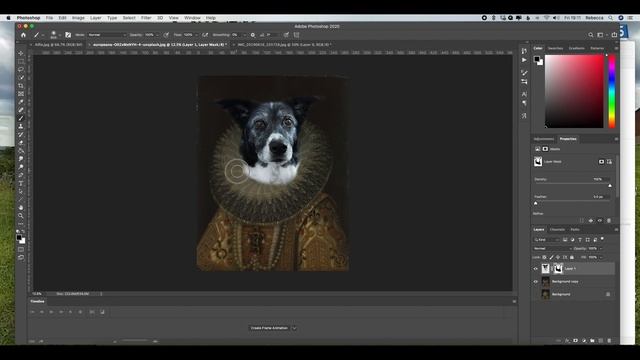Viewport: 640px width, 360px height.
Task: Open layer Fill dropdown arrow
Action: [600, 258]
